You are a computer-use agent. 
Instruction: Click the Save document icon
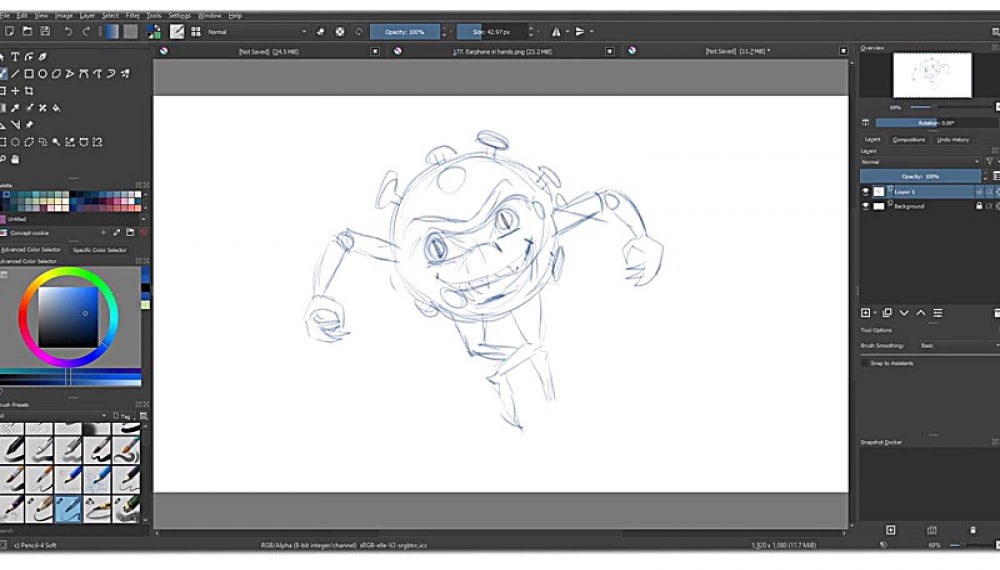tap(45, 32)
